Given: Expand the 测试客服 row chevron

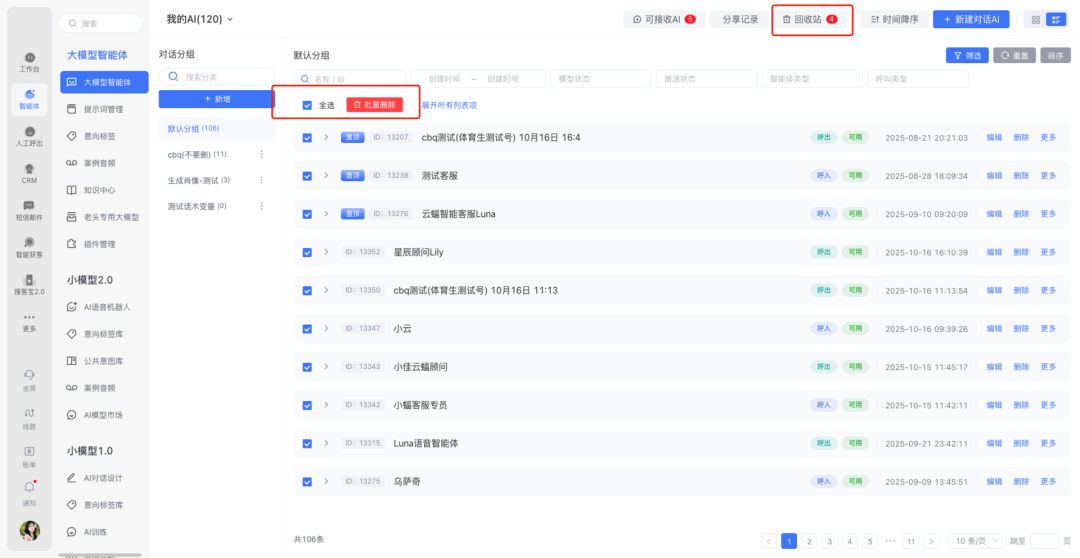Looking at the screenshot, I should click(x=326, y=175).
